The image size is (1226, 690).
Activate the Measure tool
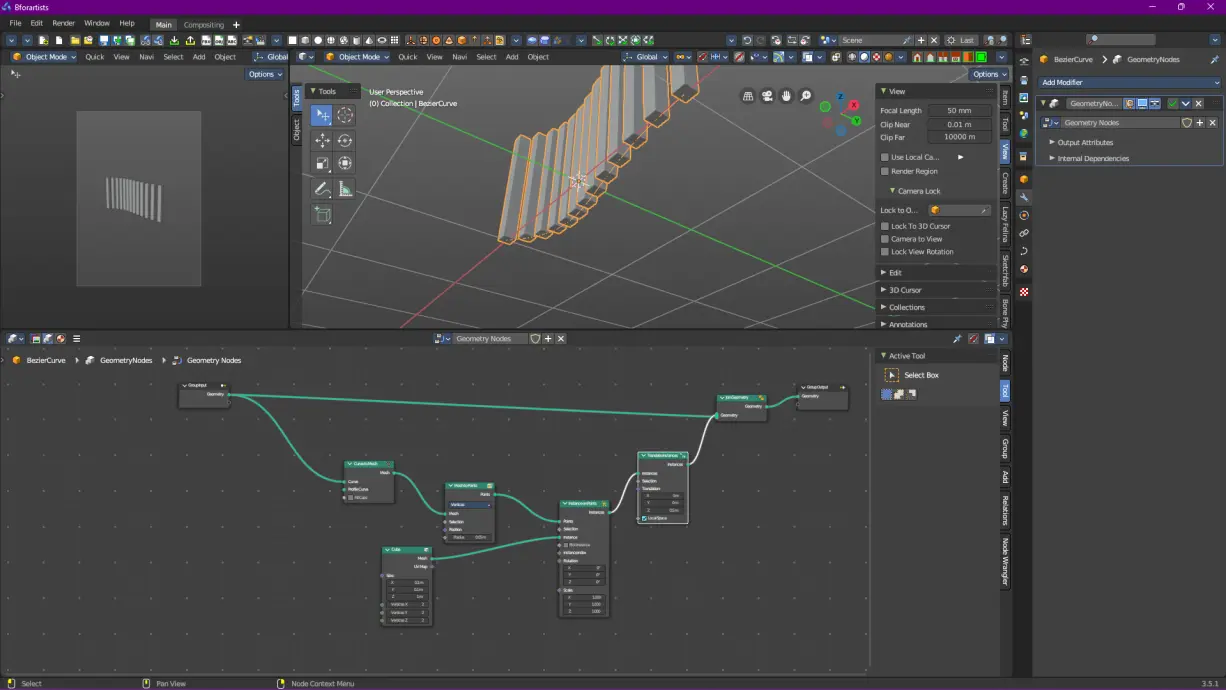(x=345, y=189)
